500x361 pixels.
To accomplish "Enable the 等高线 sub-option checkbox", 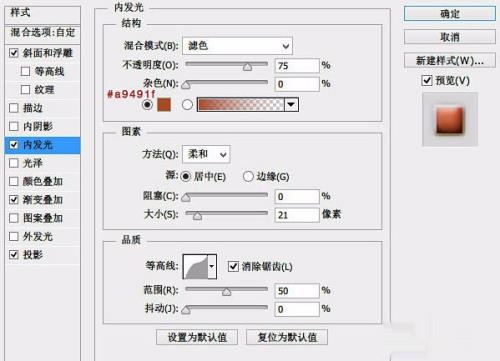I will (x=25, y=71).
